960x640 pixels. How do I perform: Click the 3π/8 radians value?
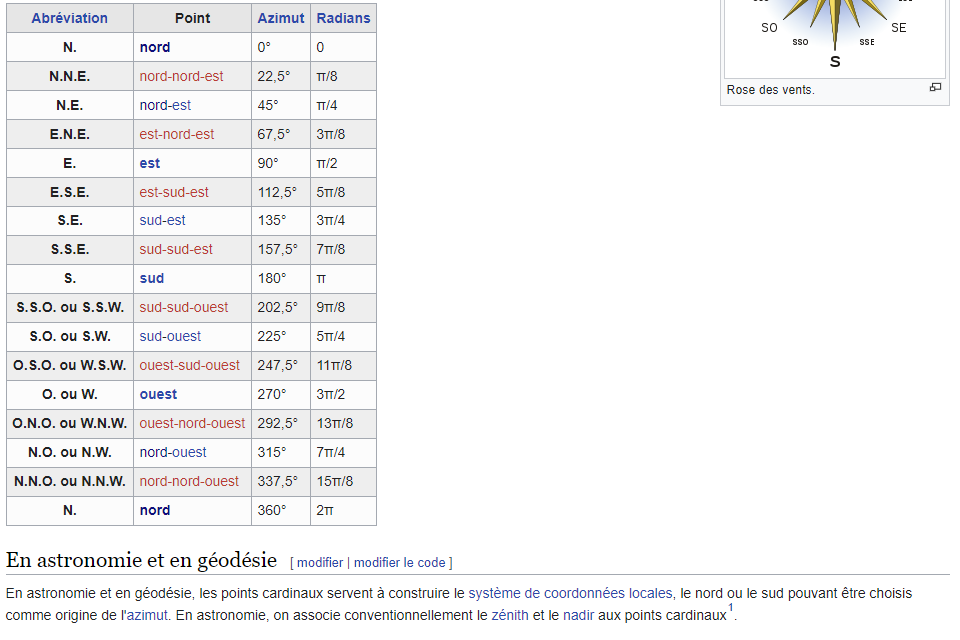(x=331, y=134)
